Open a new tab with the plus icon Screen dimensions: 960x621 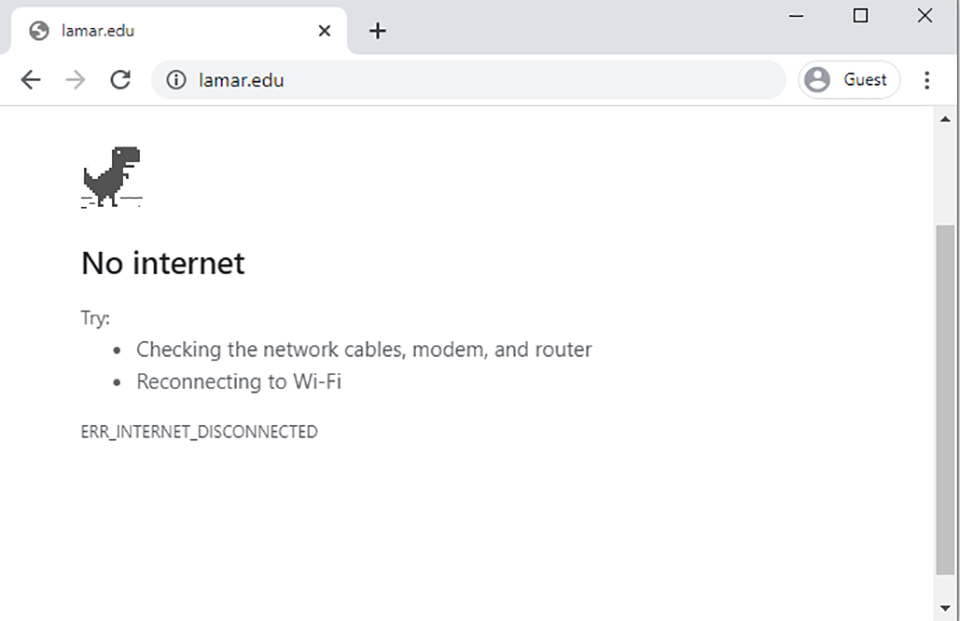click(378, 31)
